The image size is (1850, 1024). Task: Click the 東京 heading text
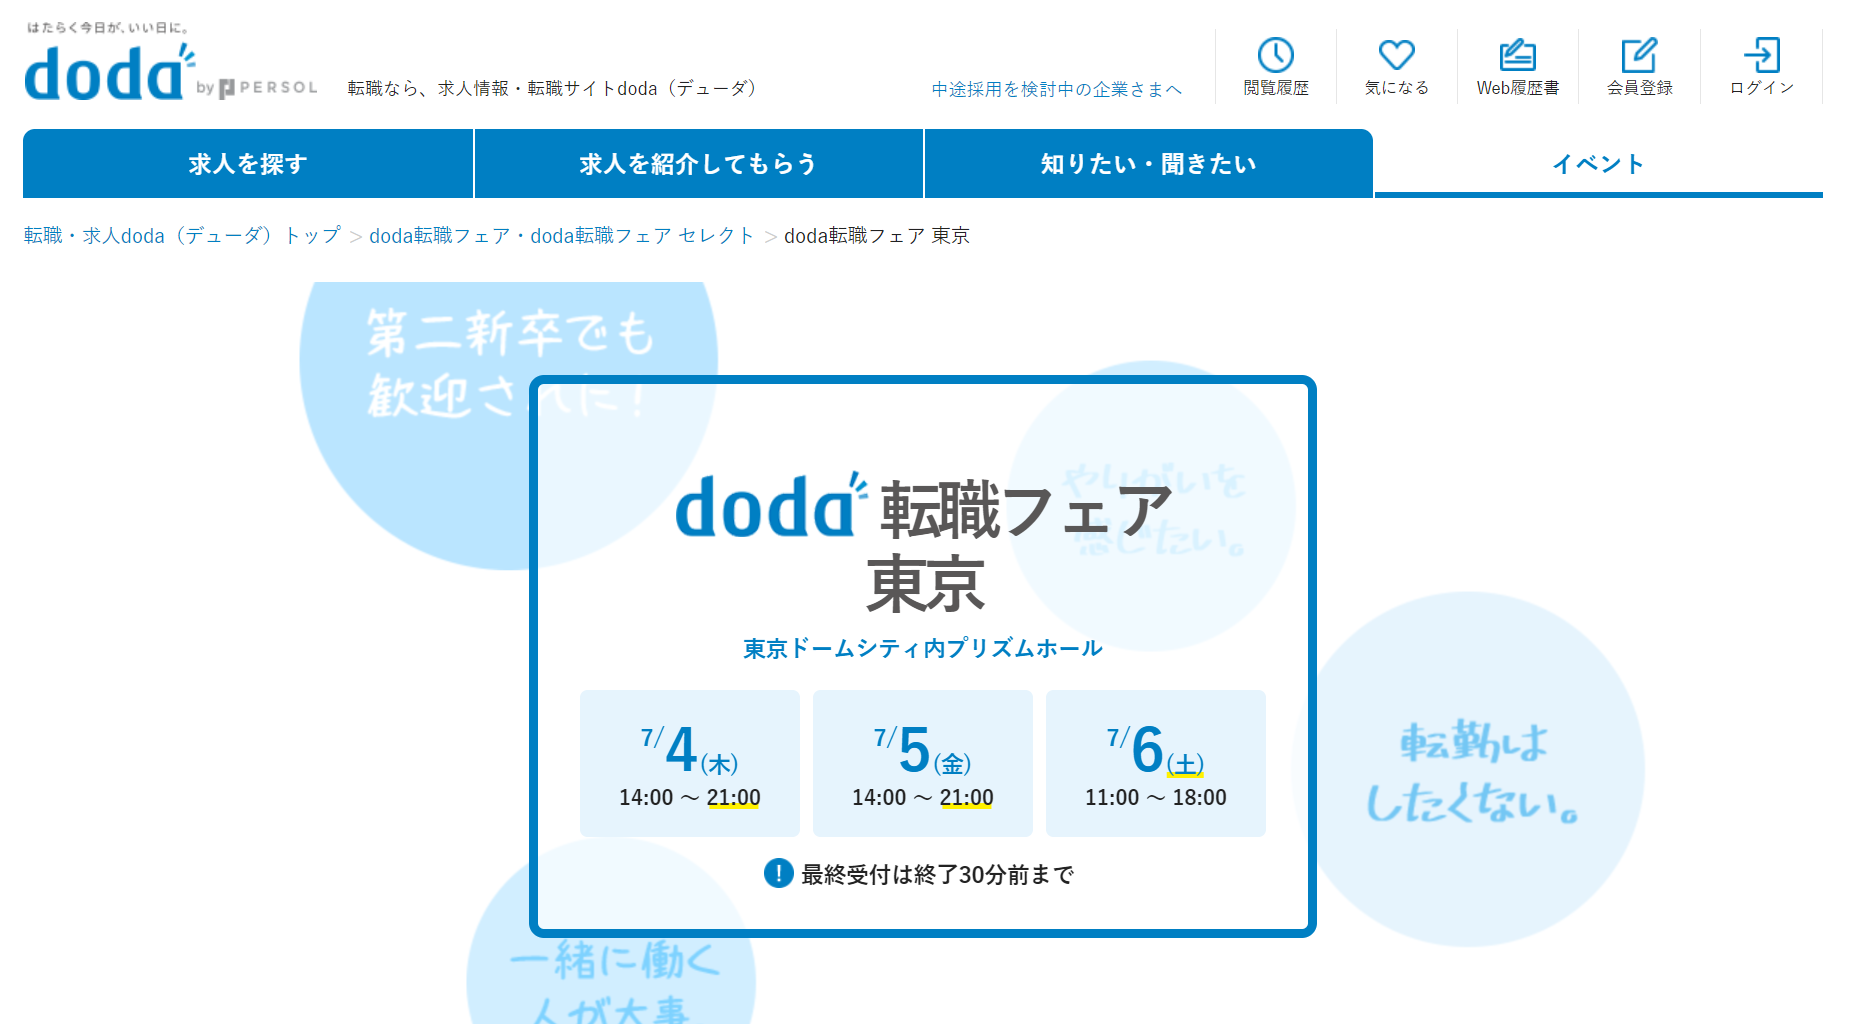925,585
